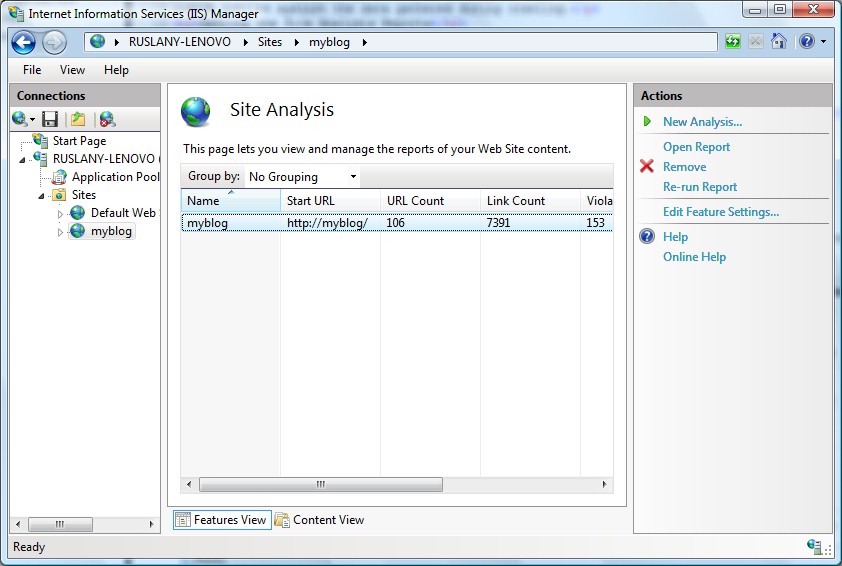Click the Start Page icon in the tree
842x566 pixels.
point(40,141)
